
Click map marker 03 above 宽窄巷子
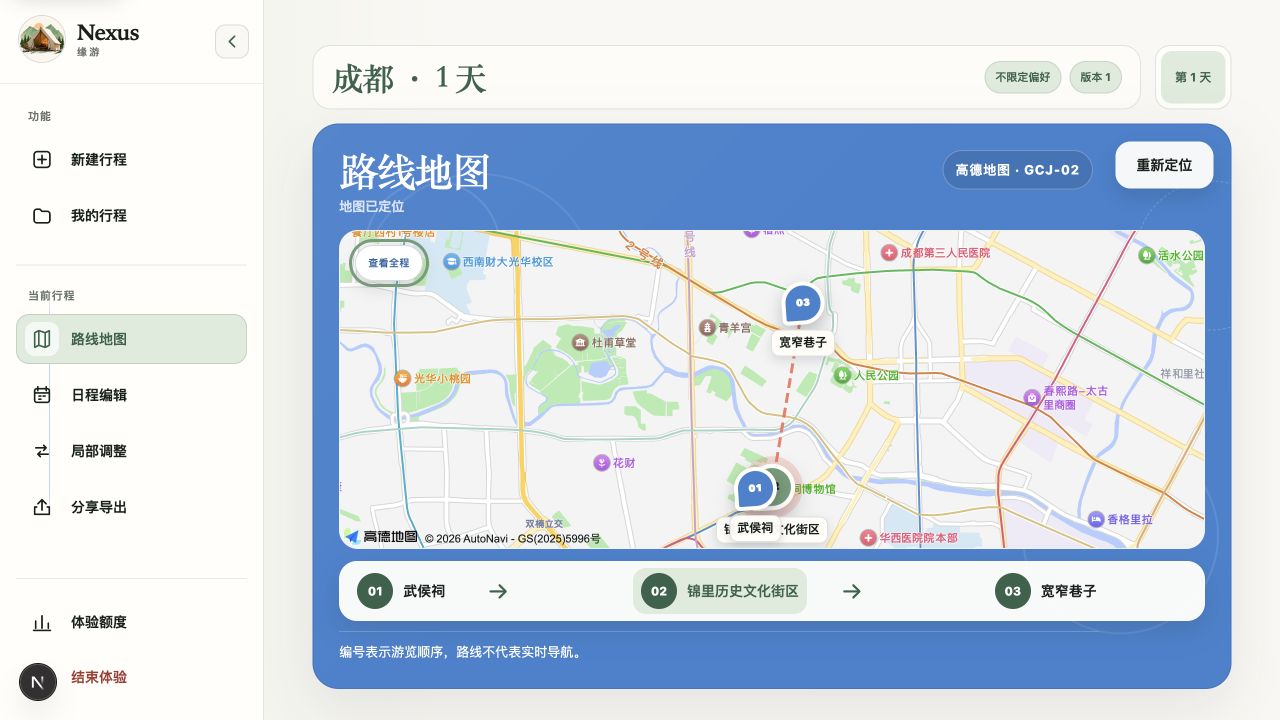[x=802, y=303]
